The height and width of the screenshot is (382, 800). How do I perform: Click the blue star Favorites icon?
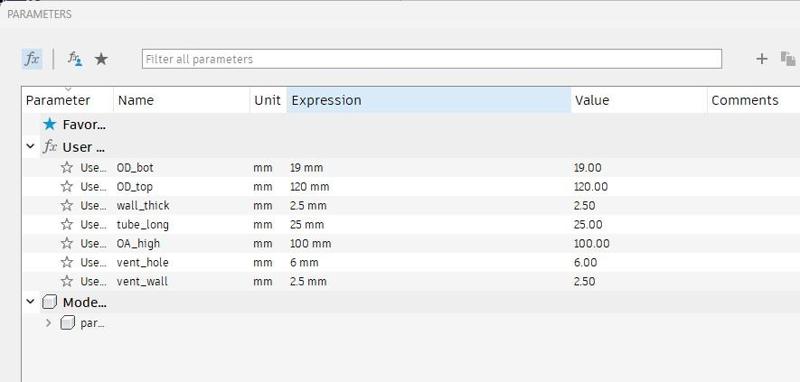[49, 124]
